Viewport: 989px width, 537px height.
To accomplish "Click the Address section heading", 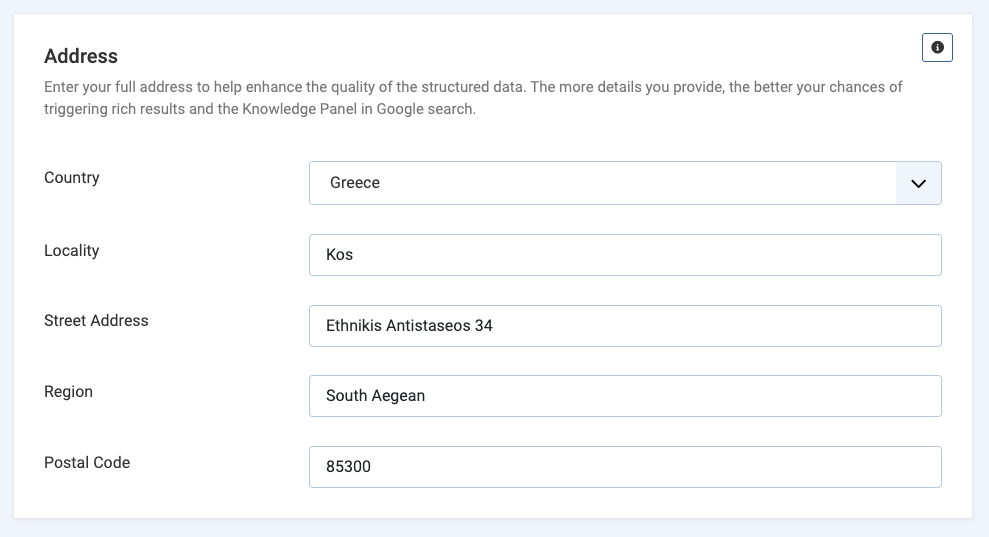I will coord(81,56).
